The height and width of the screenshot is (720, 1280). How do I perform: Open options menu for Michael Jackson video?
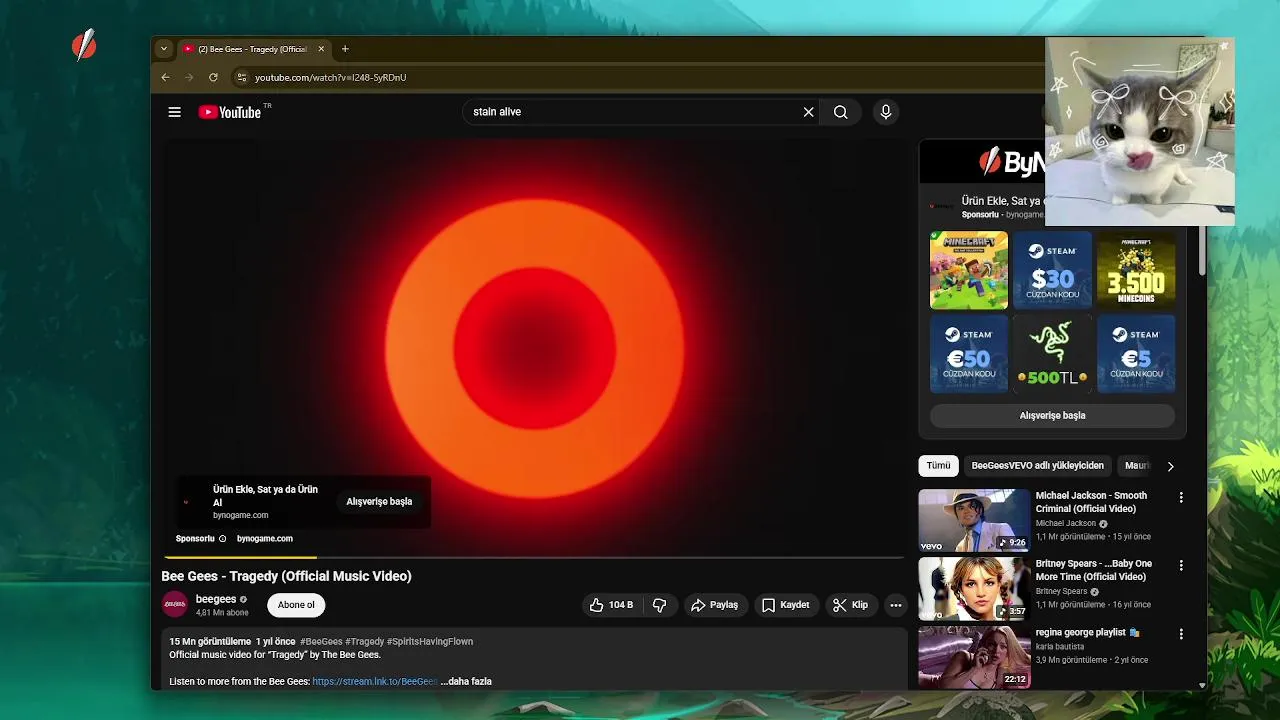click(1181, 497)
